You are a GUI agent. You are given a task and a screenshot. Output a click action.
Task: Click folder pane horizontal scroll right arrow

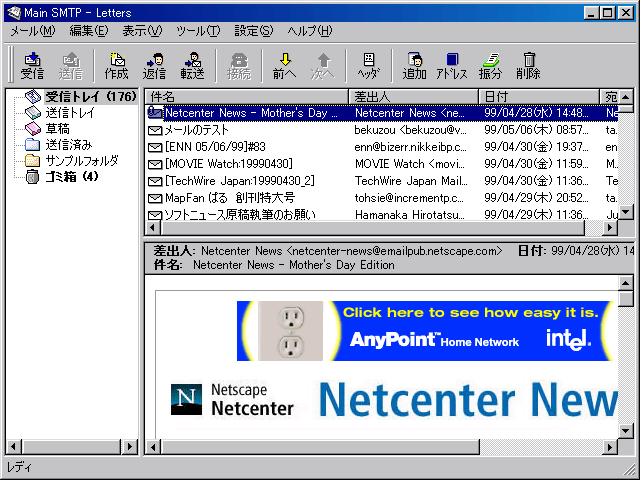pyautogui.click(x=130, y=447)
